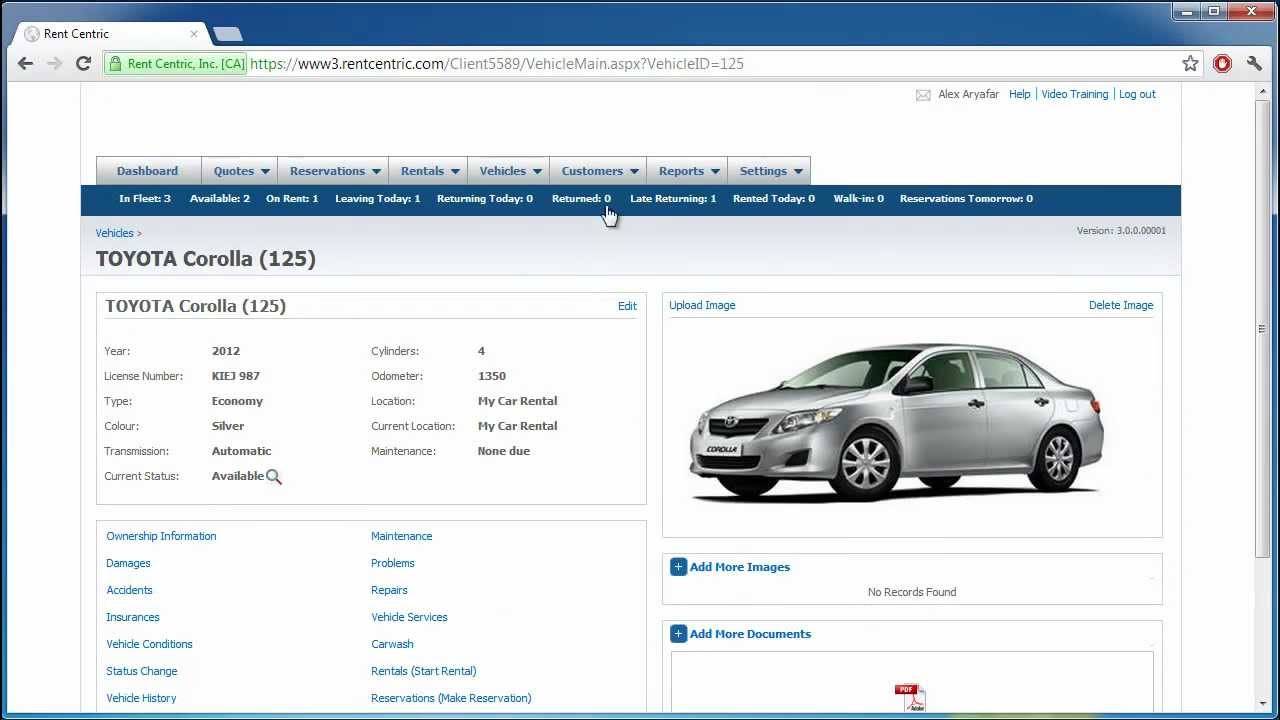Open the Dashboard tab
Image resolution: width=1280 pixels, height=720 pixels.
pos(147,171)
